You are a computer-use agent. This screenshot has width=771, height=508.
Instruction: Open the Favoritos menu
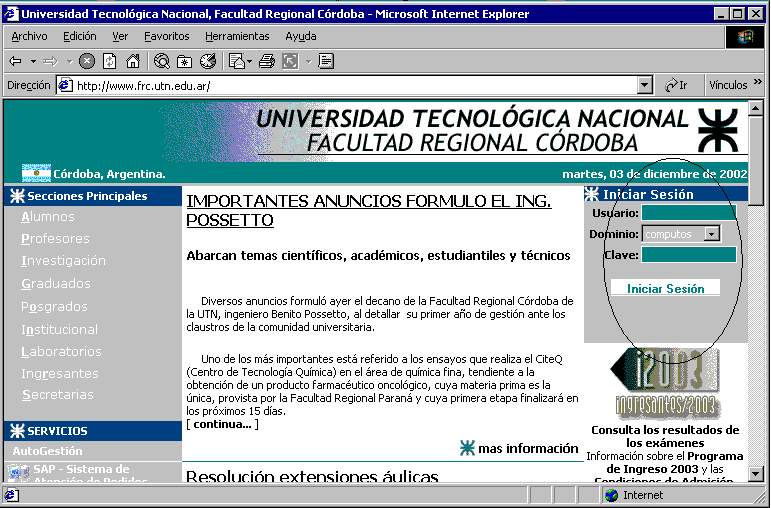tap(167, 36)
